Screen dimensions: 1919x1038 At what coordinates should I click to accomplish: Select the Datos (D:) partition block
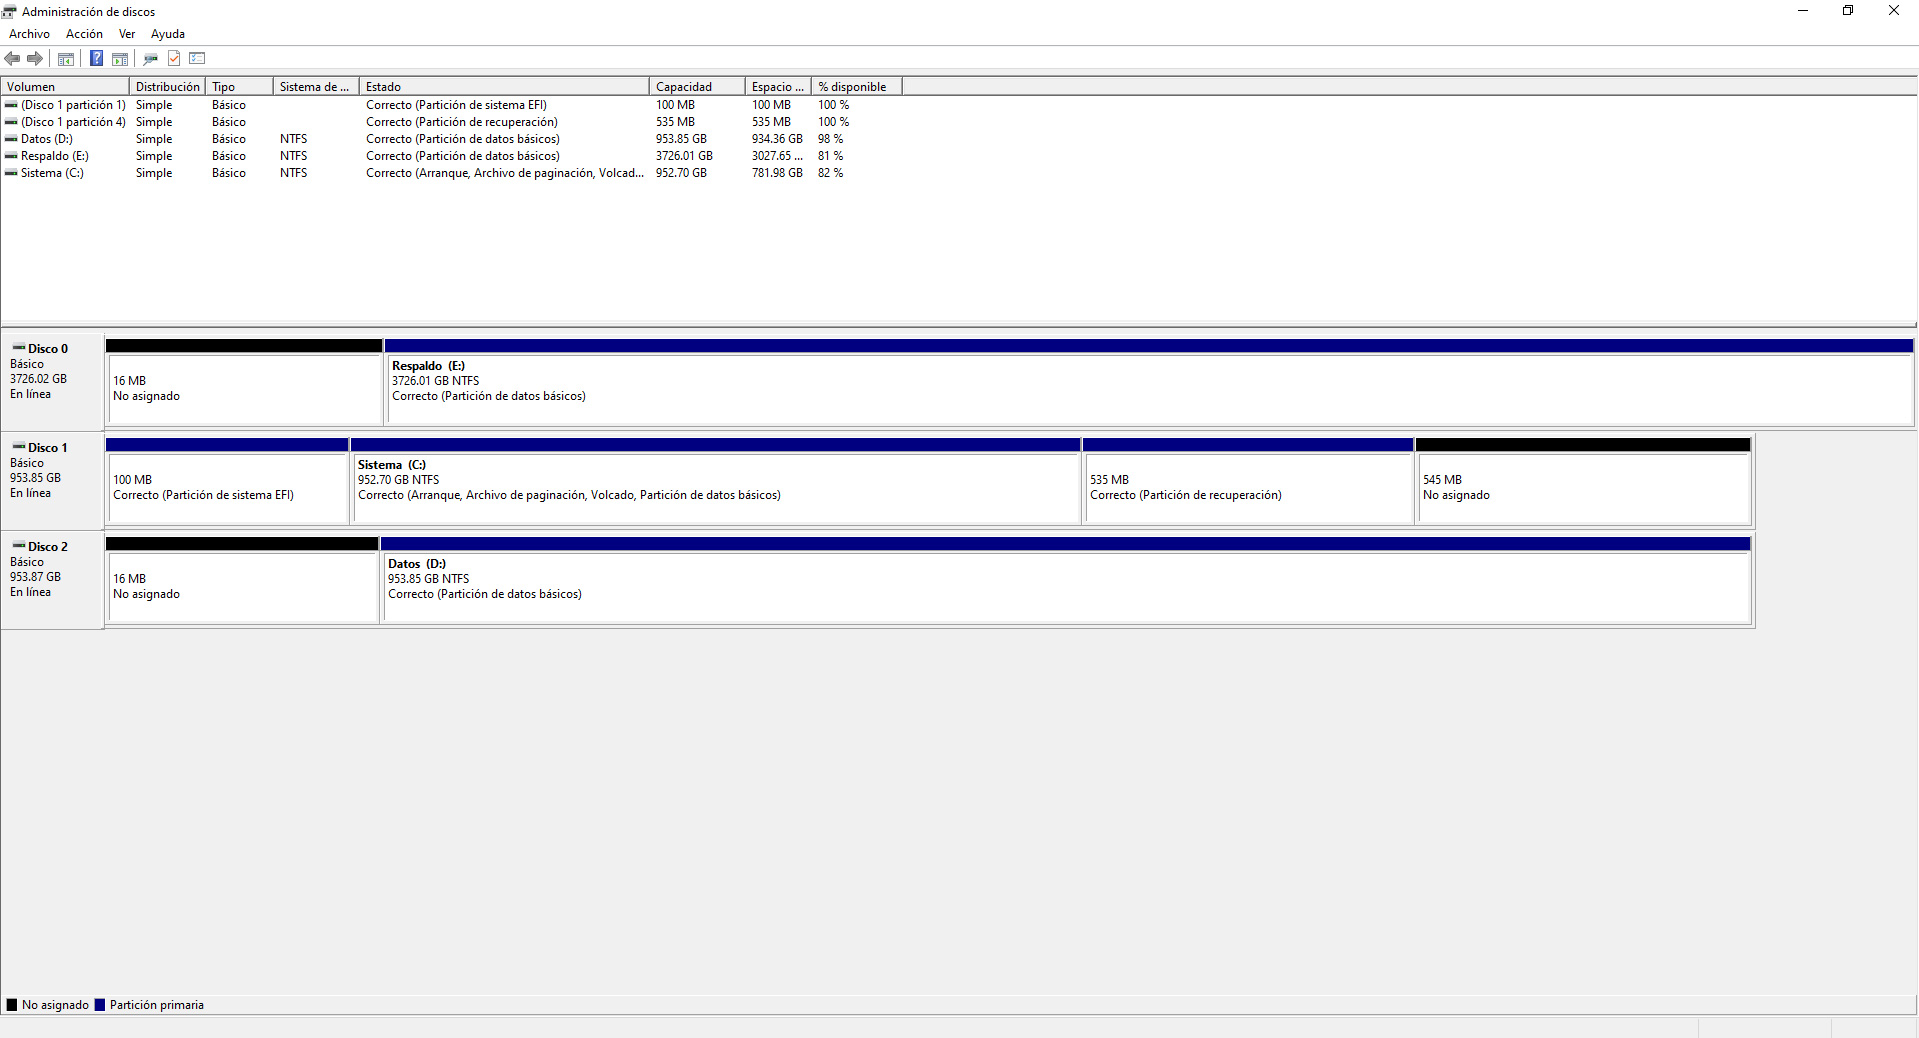click(1066, 580)
